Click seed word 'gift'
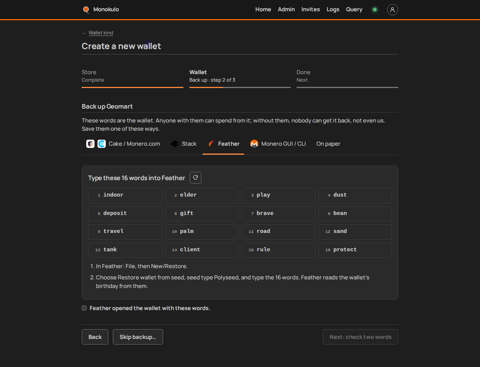This screenshot has height=367, width=480. coord(187,213)
